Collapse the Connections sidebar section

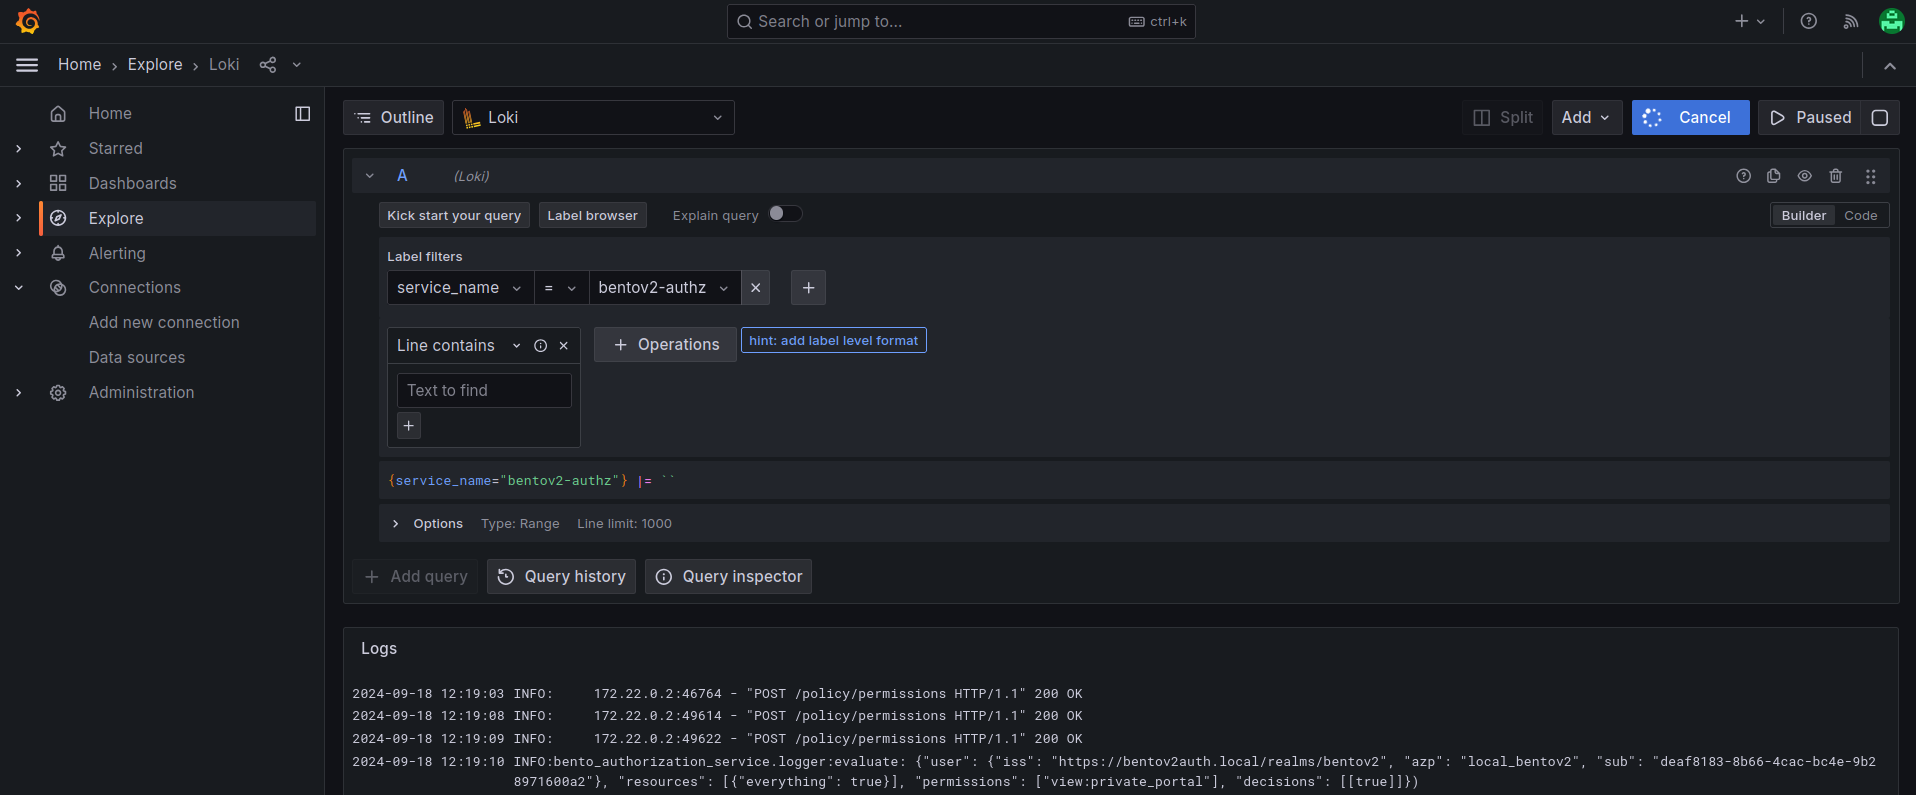(19, 288)
